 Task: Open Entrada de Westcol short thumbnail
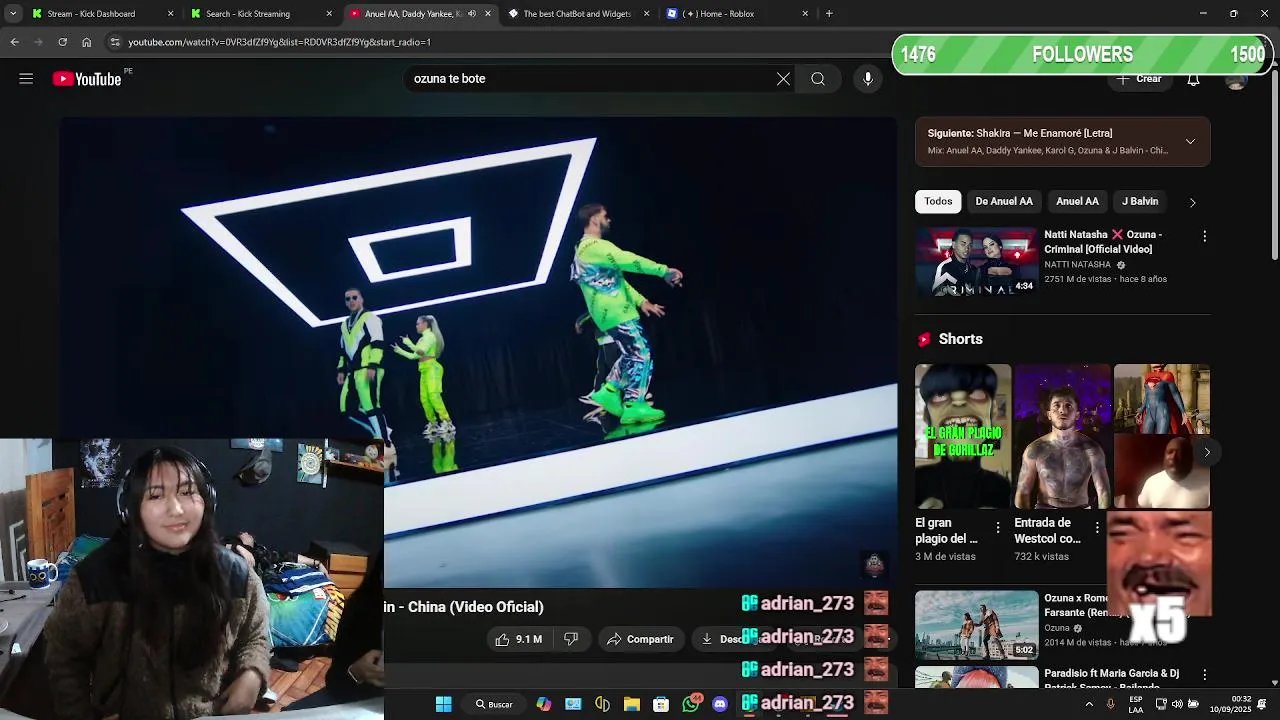[x=1062, y=436]
